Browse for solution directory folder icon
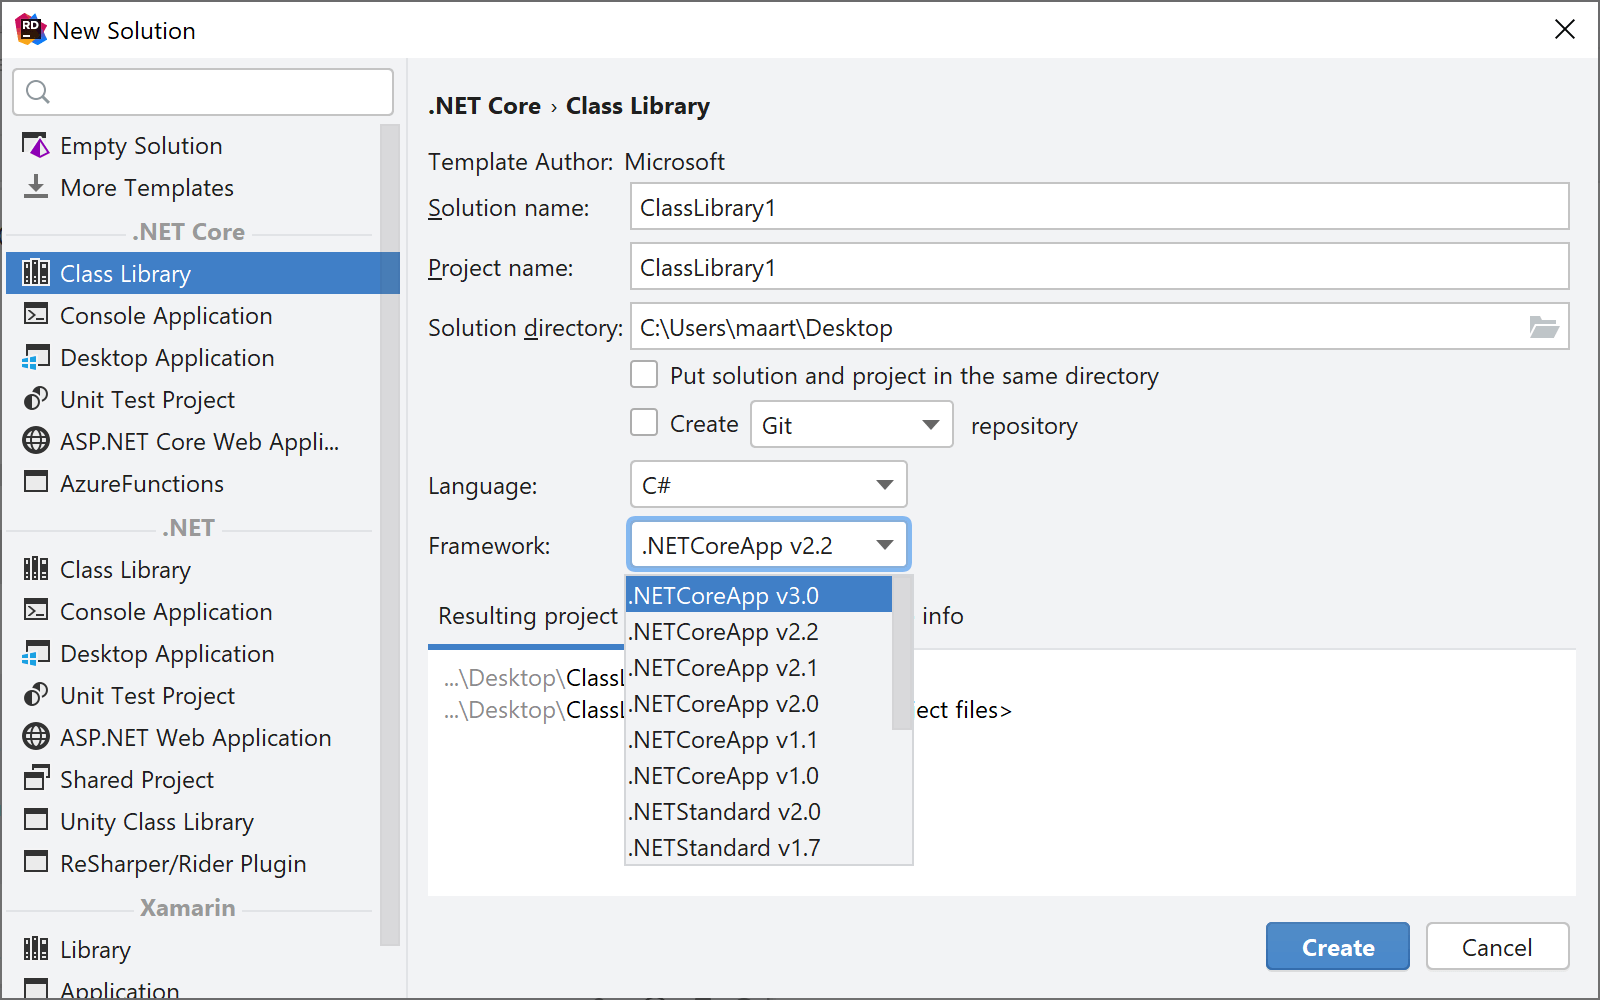 pyautogui.click(x=1544, y=327)
